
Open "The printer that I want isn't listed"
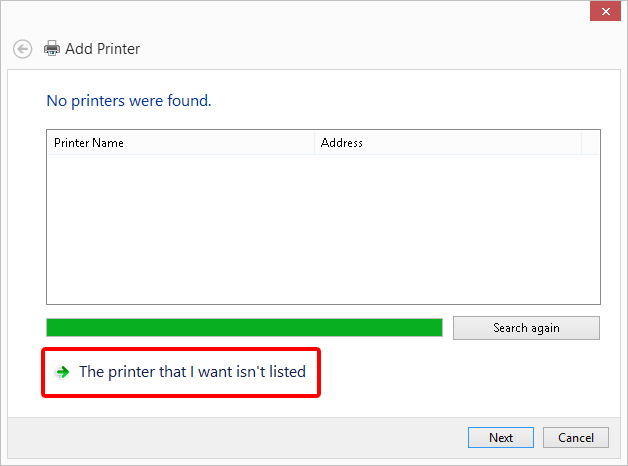[192, 372]
